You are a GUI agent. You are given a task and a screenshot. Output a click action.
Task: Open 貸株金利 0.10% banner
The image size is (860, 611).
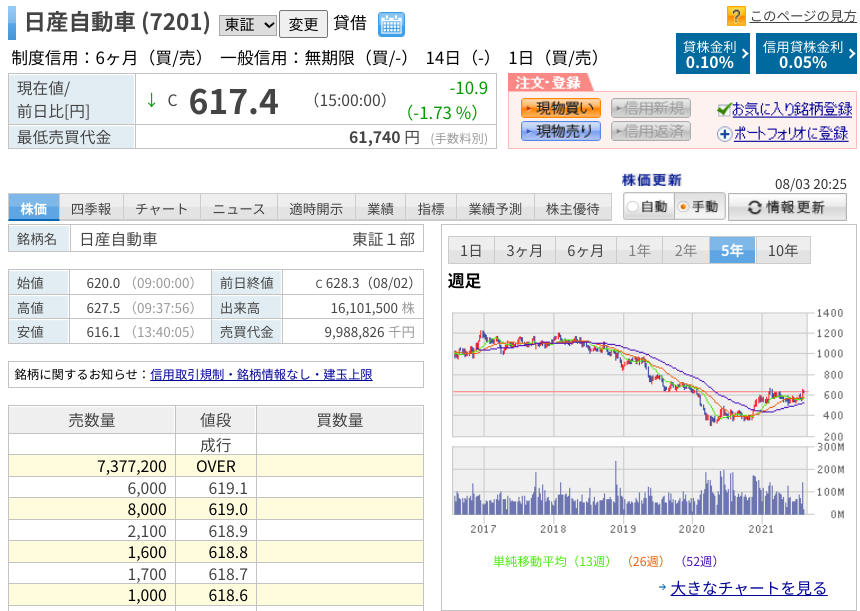[x=712, y=54]
